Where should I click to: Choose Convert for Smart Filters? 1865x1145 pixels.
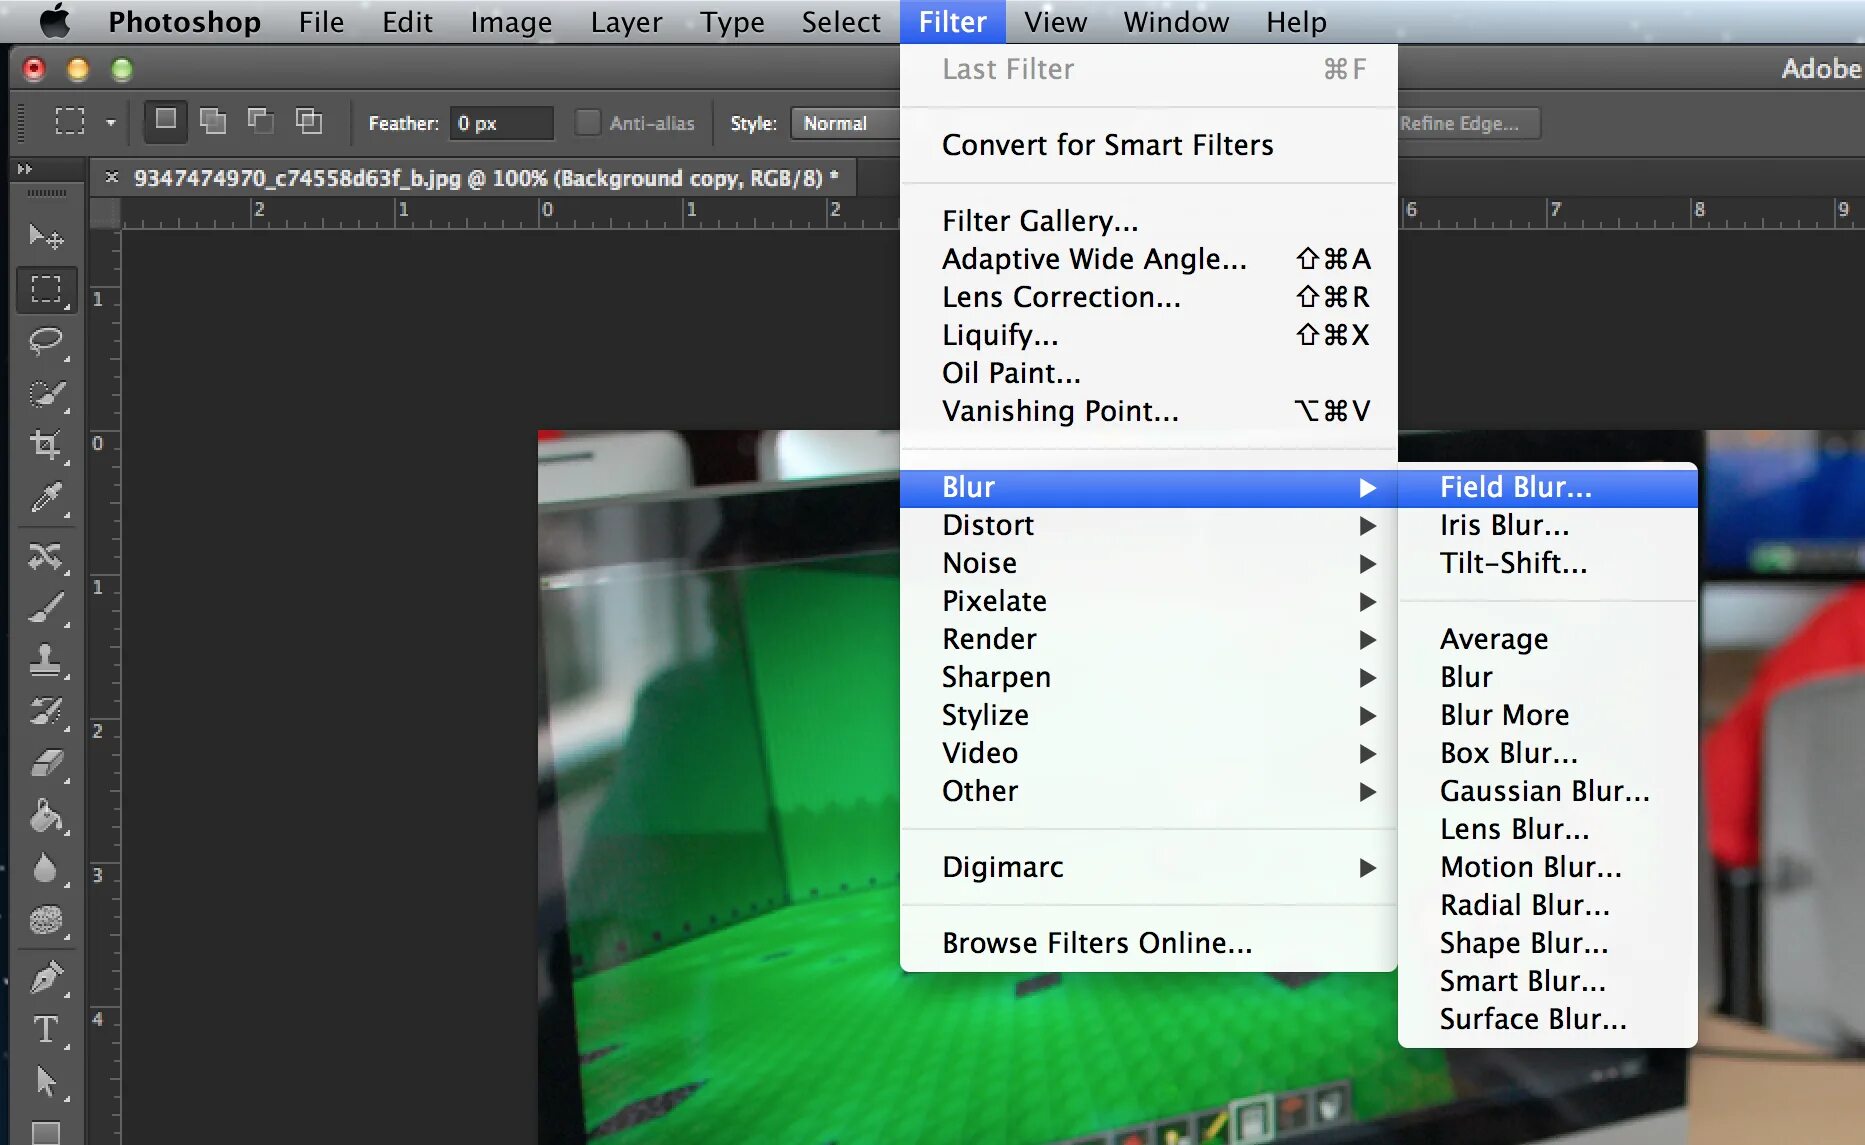(x=1148, y=145)
